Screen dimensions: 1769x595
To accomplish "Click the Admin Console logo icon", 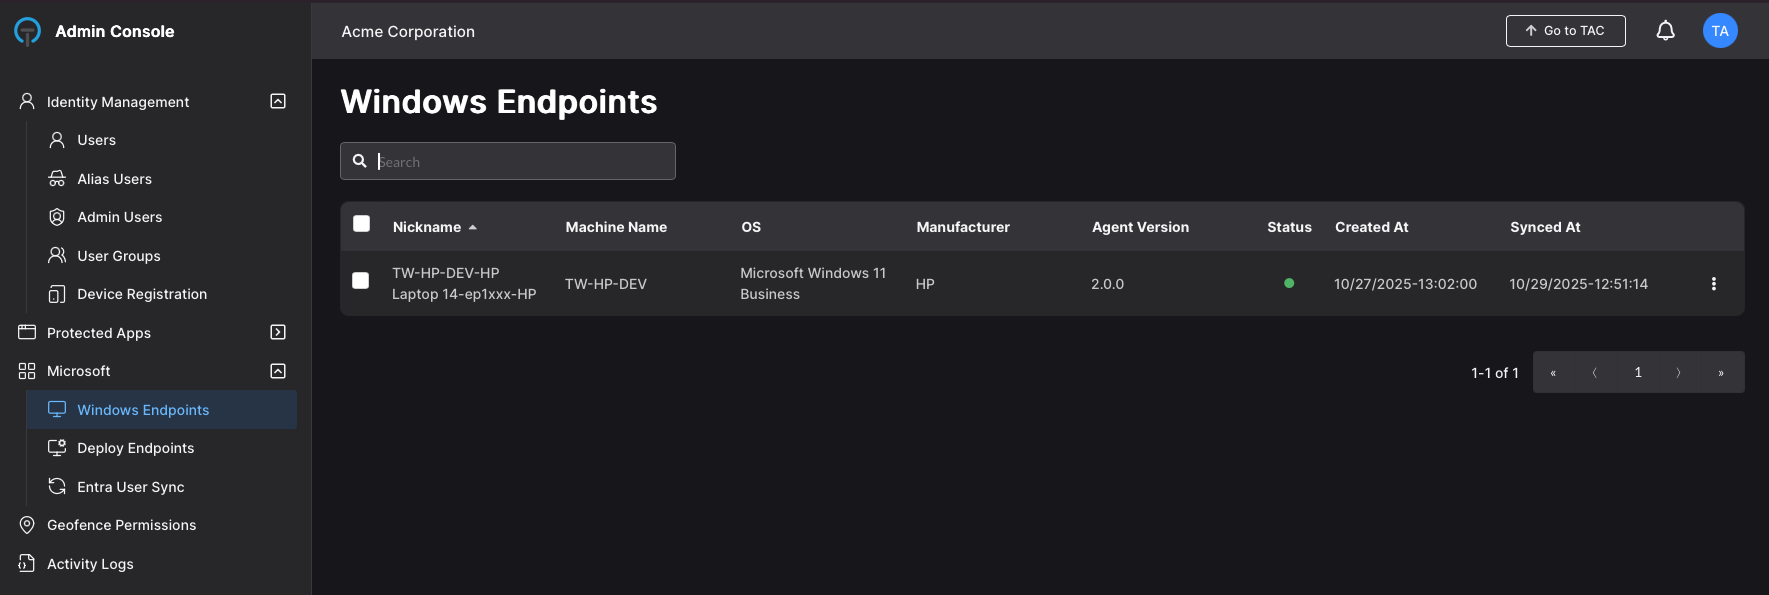I will click(28, 32).
